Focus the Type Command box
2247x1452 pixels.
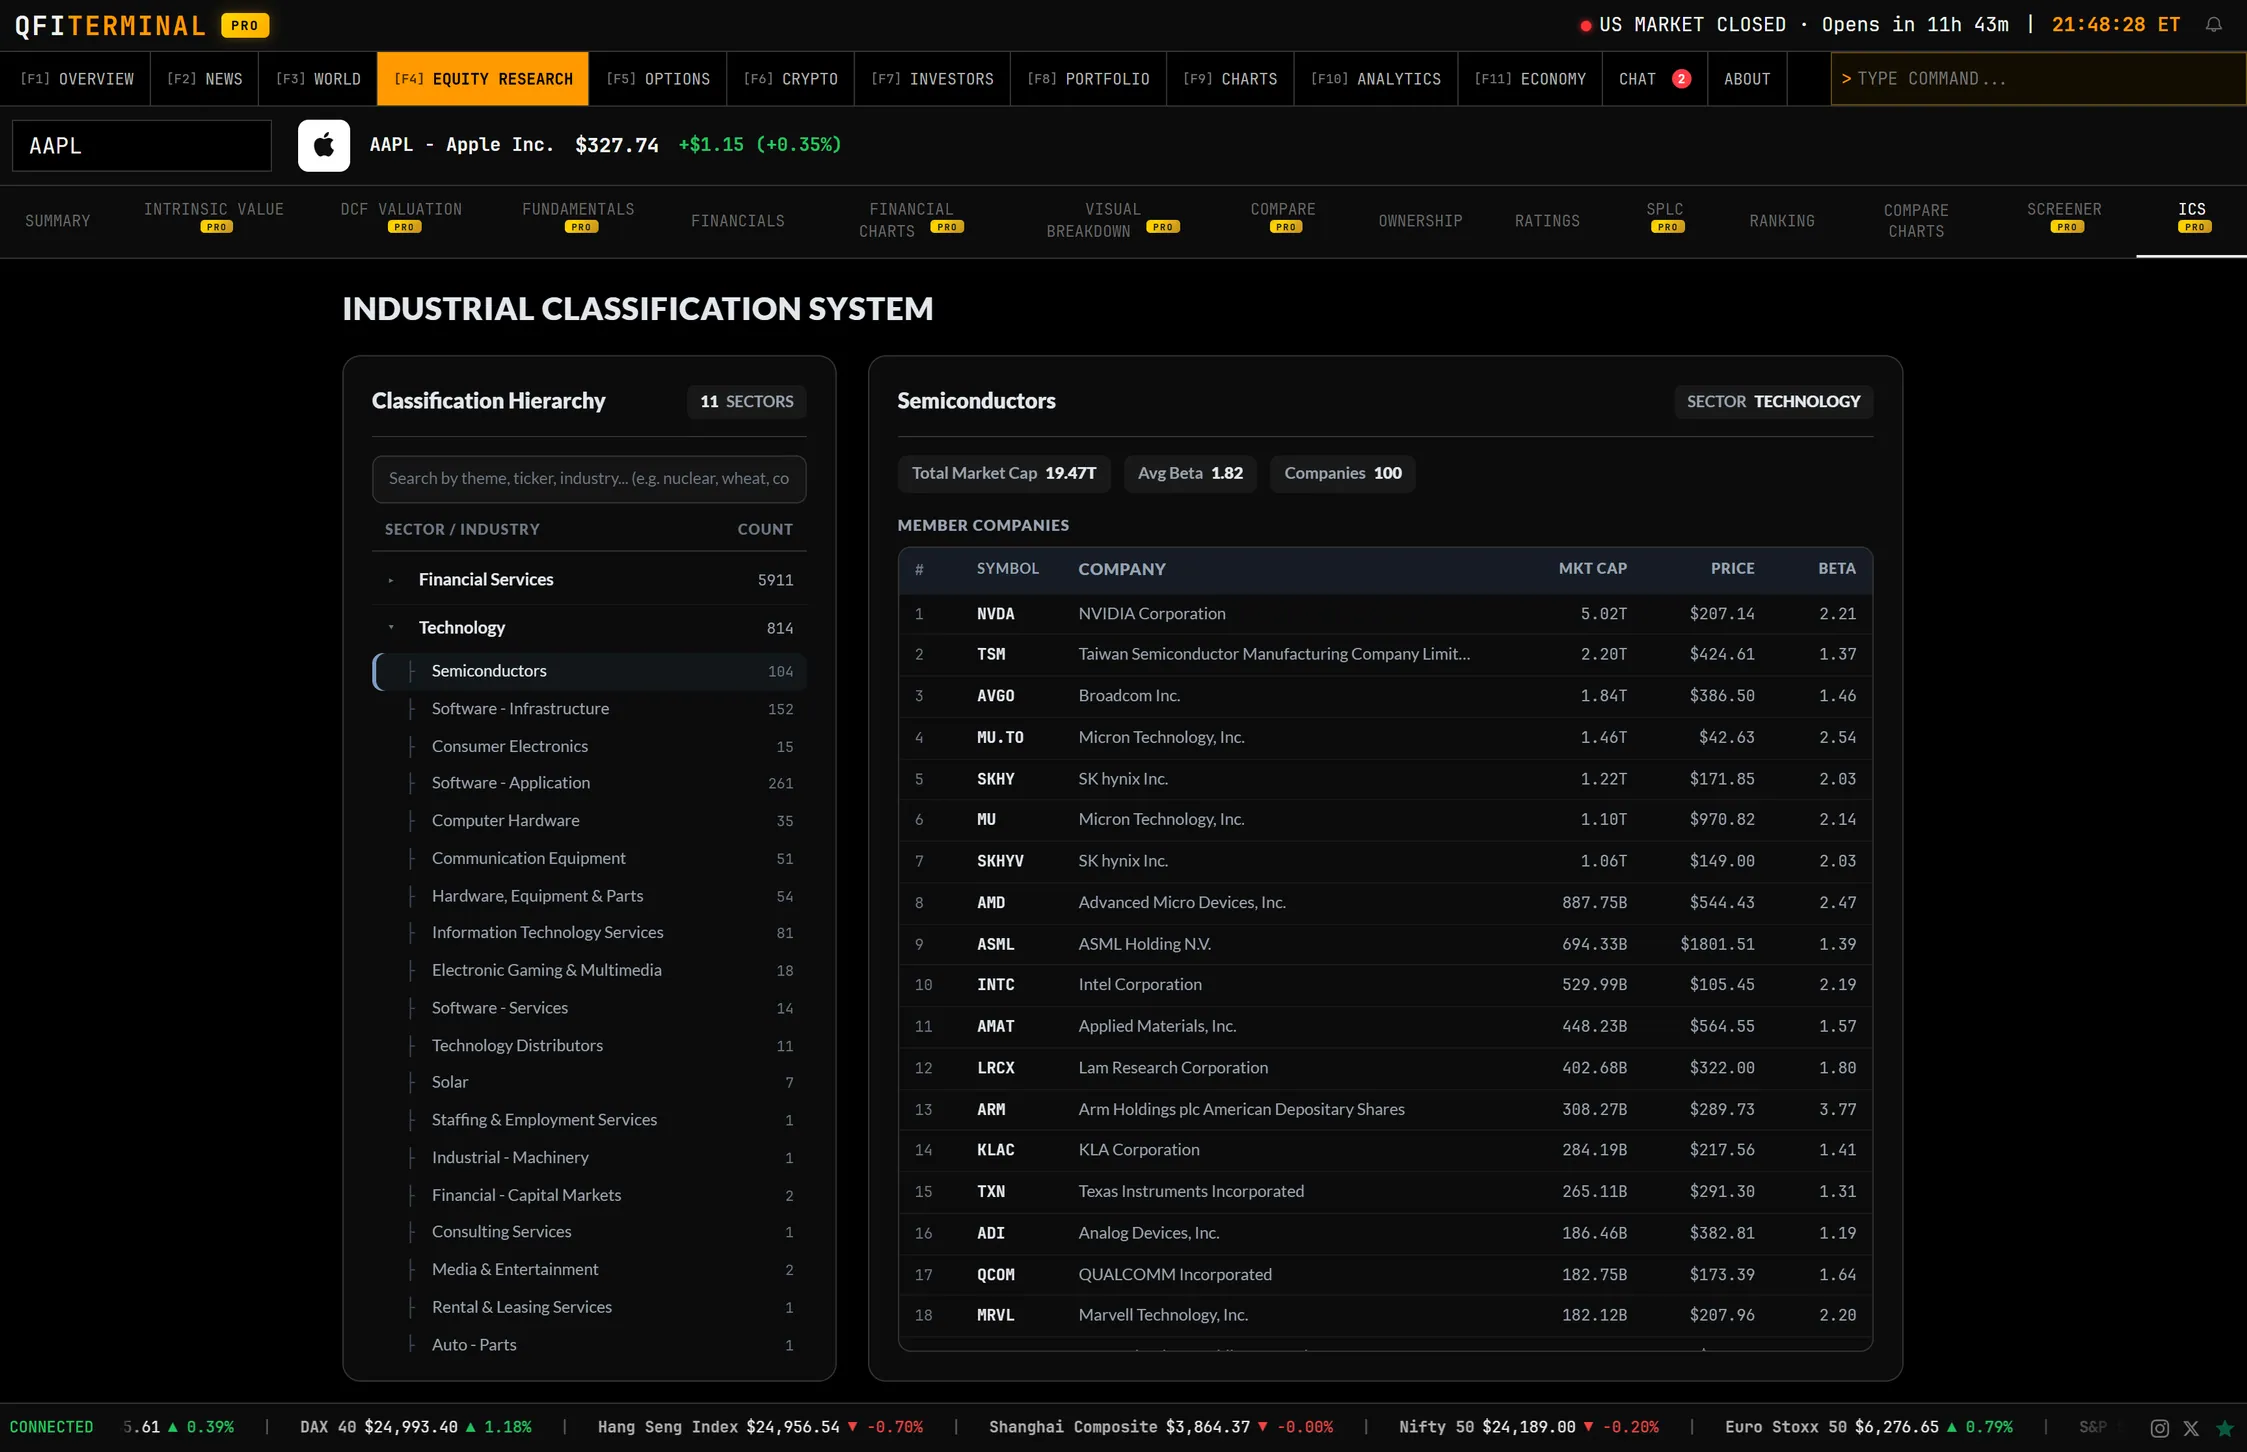(2038, 79)
